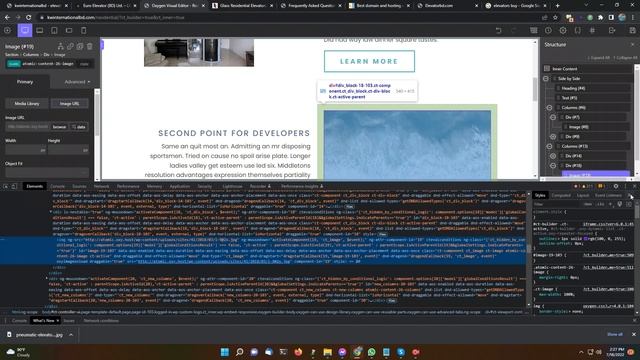
Task: Click Show all downloads link
Action: pos(615,334)
